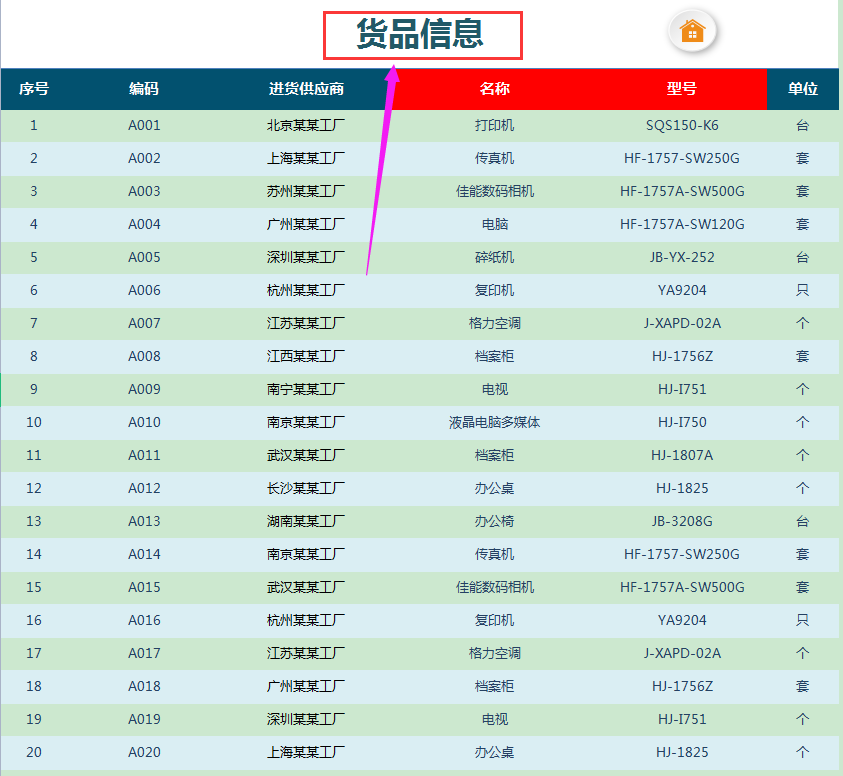The height and width of the screenshot is (776, 843).
Task: Select model cell JB-YX-252
Action: (682, 257)
